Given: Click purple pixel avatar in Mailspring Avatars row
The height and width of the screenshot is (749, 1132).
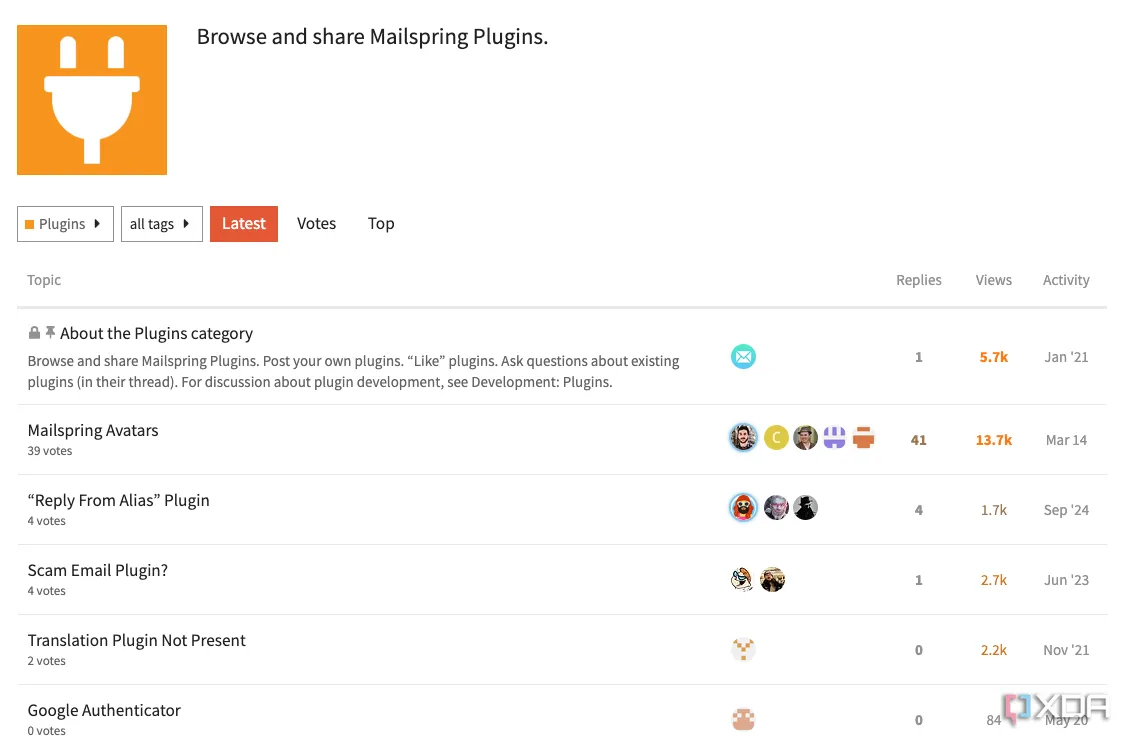Looking at the screenshot, I should [834, 437].
